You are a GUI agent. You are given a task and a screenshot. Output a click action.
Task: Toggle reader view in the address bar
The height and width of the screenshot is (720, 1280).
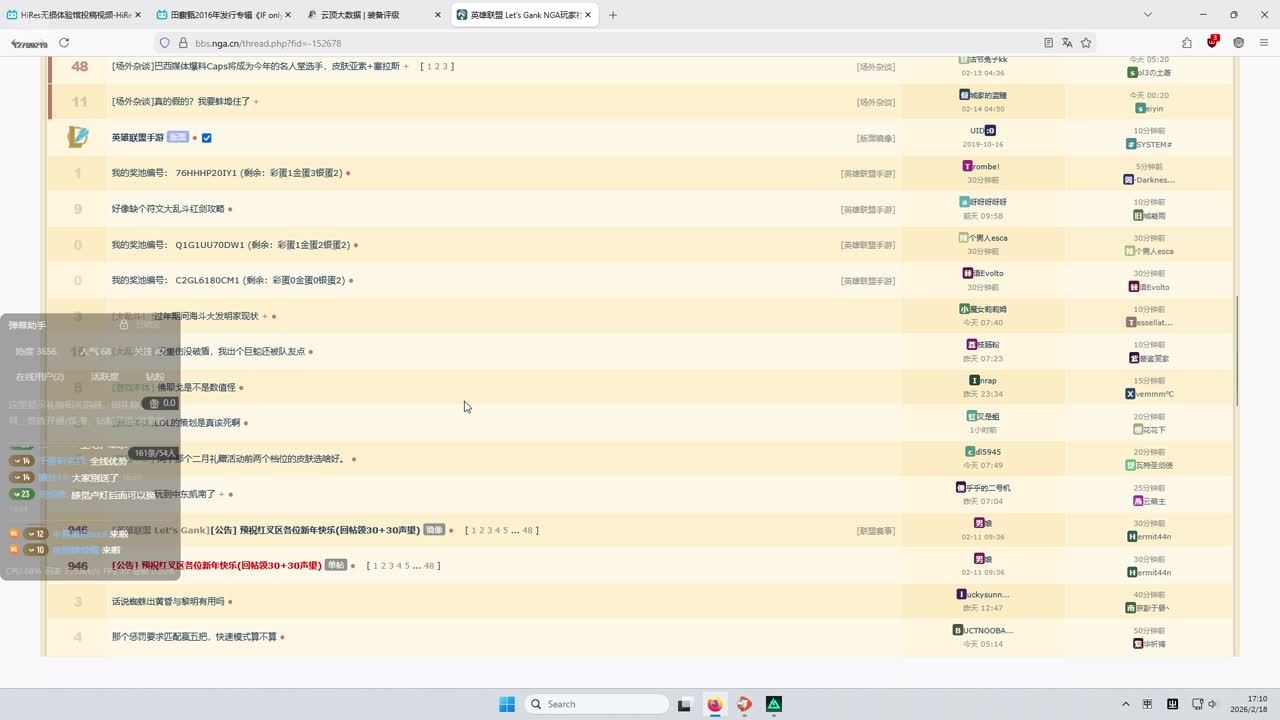tap(1048, 43)
